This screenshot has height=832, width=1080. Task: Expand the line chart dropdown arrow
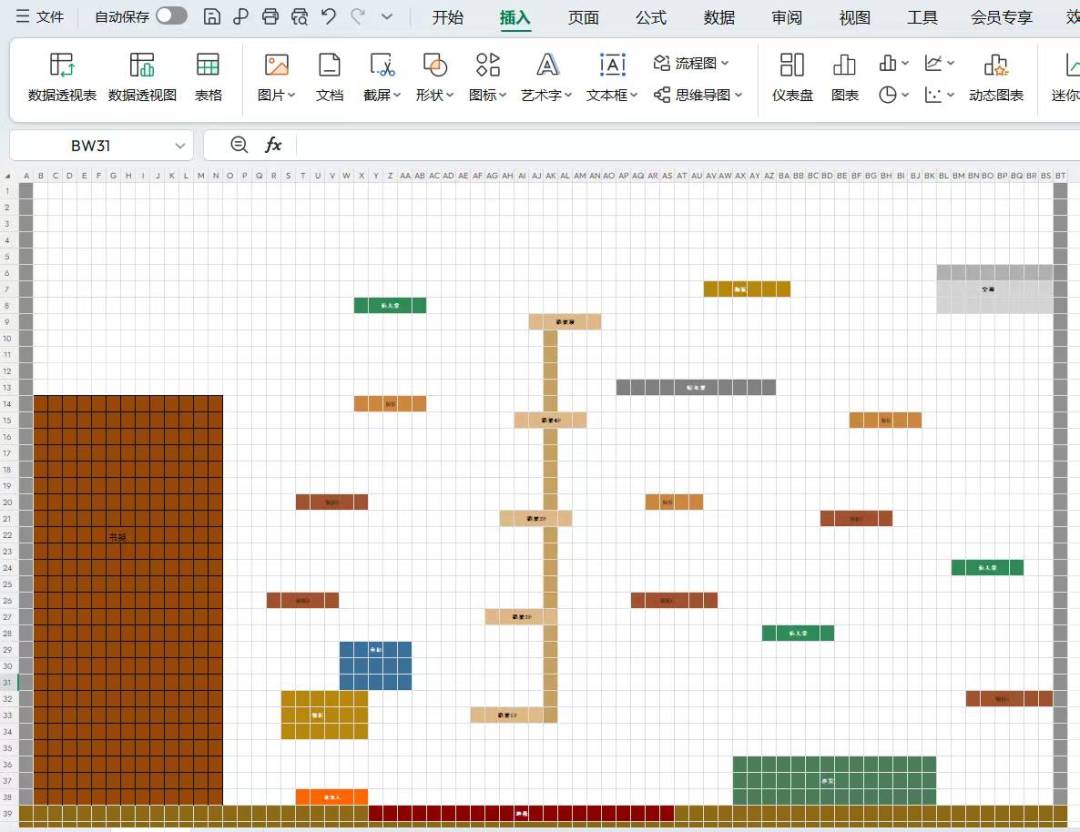pos(951,63)
